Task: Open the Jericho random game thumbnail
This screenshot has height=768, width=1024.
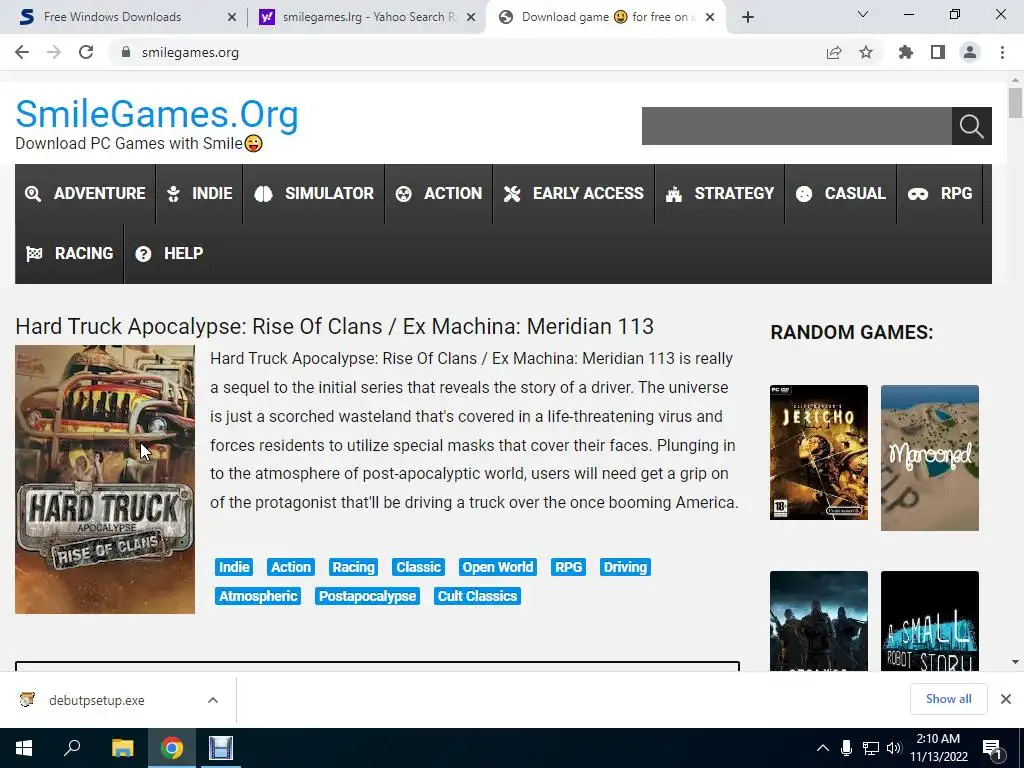Action: click(819, 453)
